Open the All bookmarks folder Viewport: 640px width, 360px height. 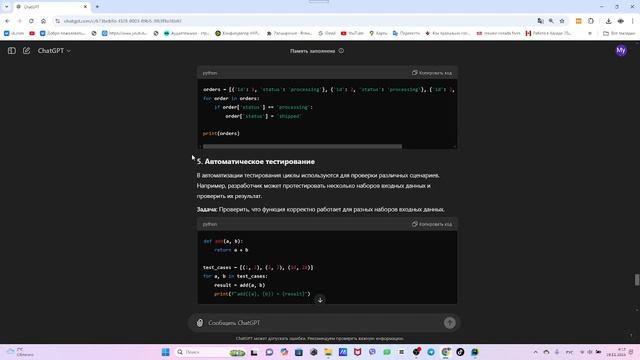point(619,33)
